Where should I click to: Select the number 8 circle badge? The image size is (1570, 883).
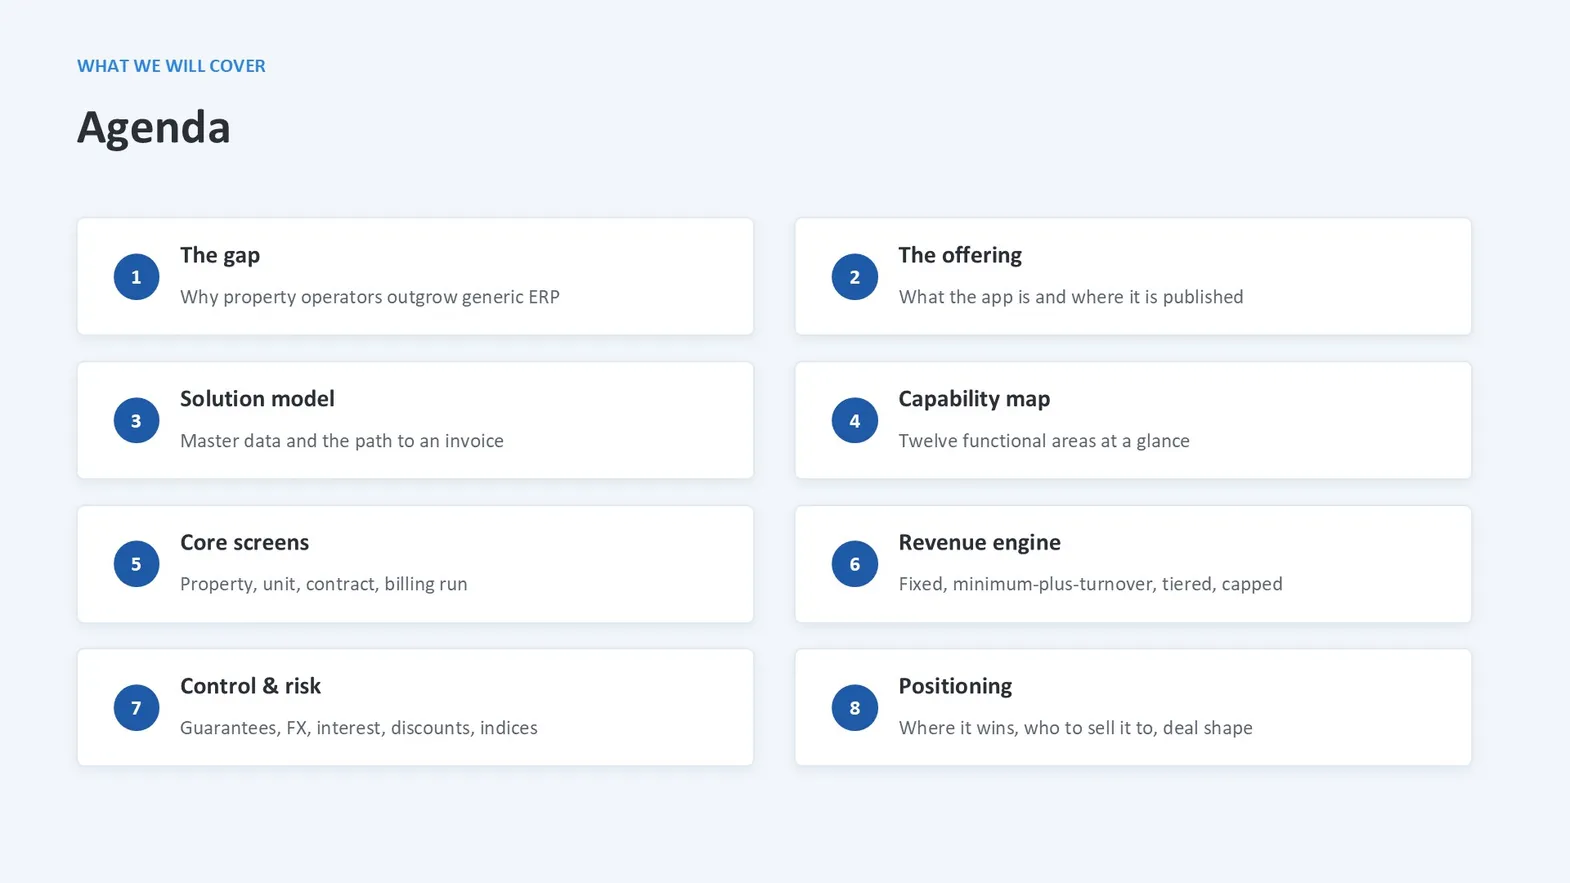tap(854, 708)
